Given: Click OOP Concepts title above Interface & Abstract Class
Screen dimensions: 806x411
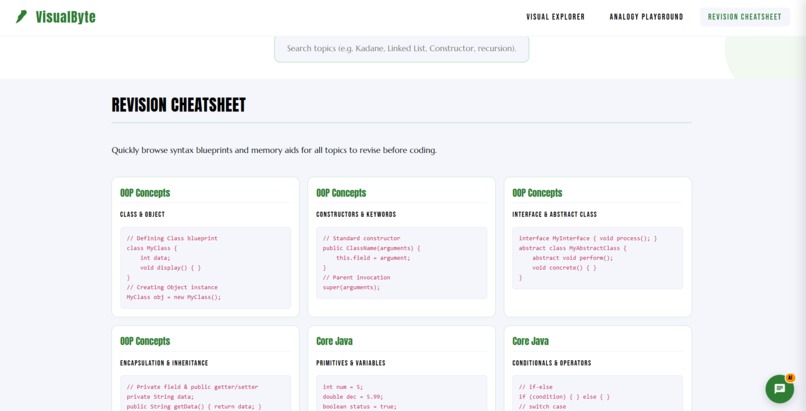Looking at the screenshot, I should (x=537, y=193).
